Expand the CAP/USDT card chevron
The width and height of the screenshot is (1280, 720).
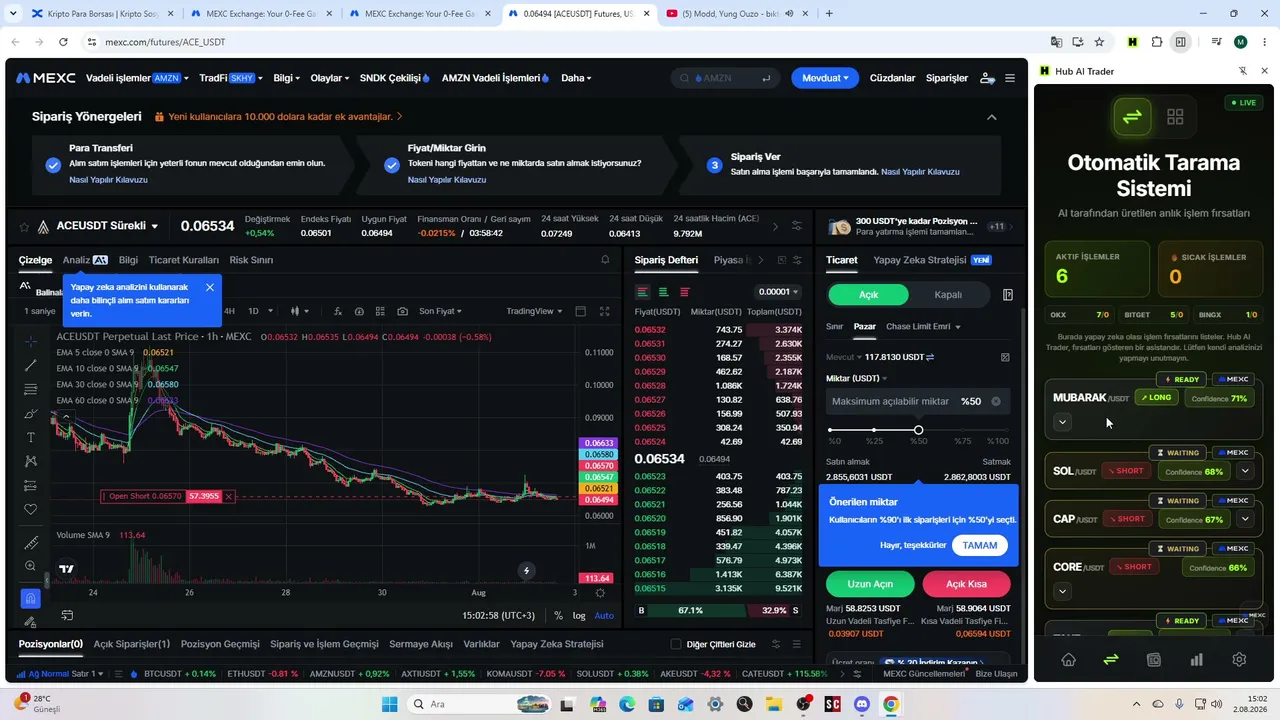pyautogui.click(x=1245, y=519)
